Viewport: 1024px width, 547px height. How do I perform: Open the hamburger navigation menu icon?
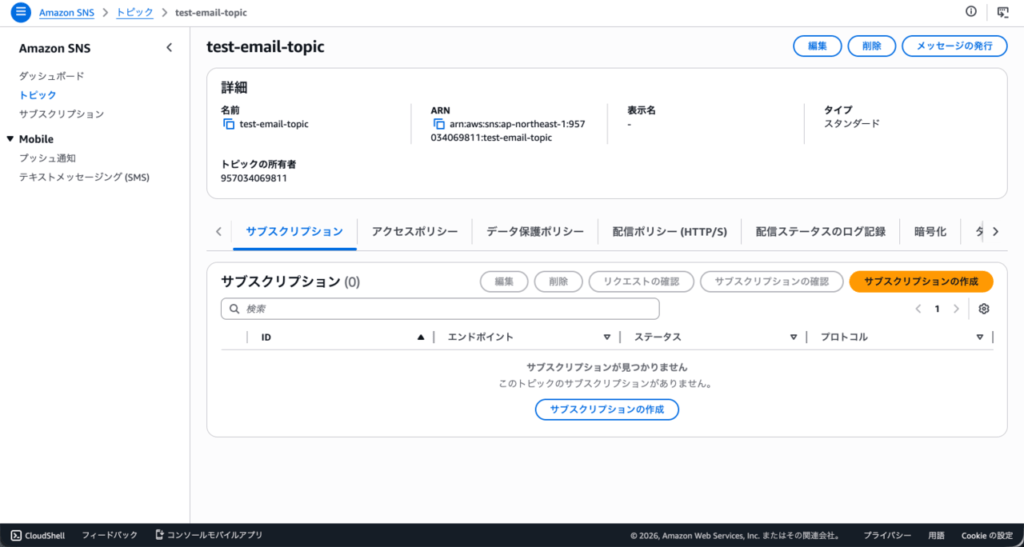point(20,12)
